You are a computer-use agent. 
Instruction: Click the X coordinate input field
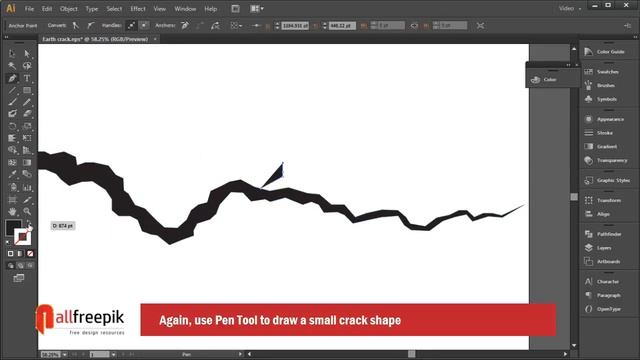click(x=295, y=26)
